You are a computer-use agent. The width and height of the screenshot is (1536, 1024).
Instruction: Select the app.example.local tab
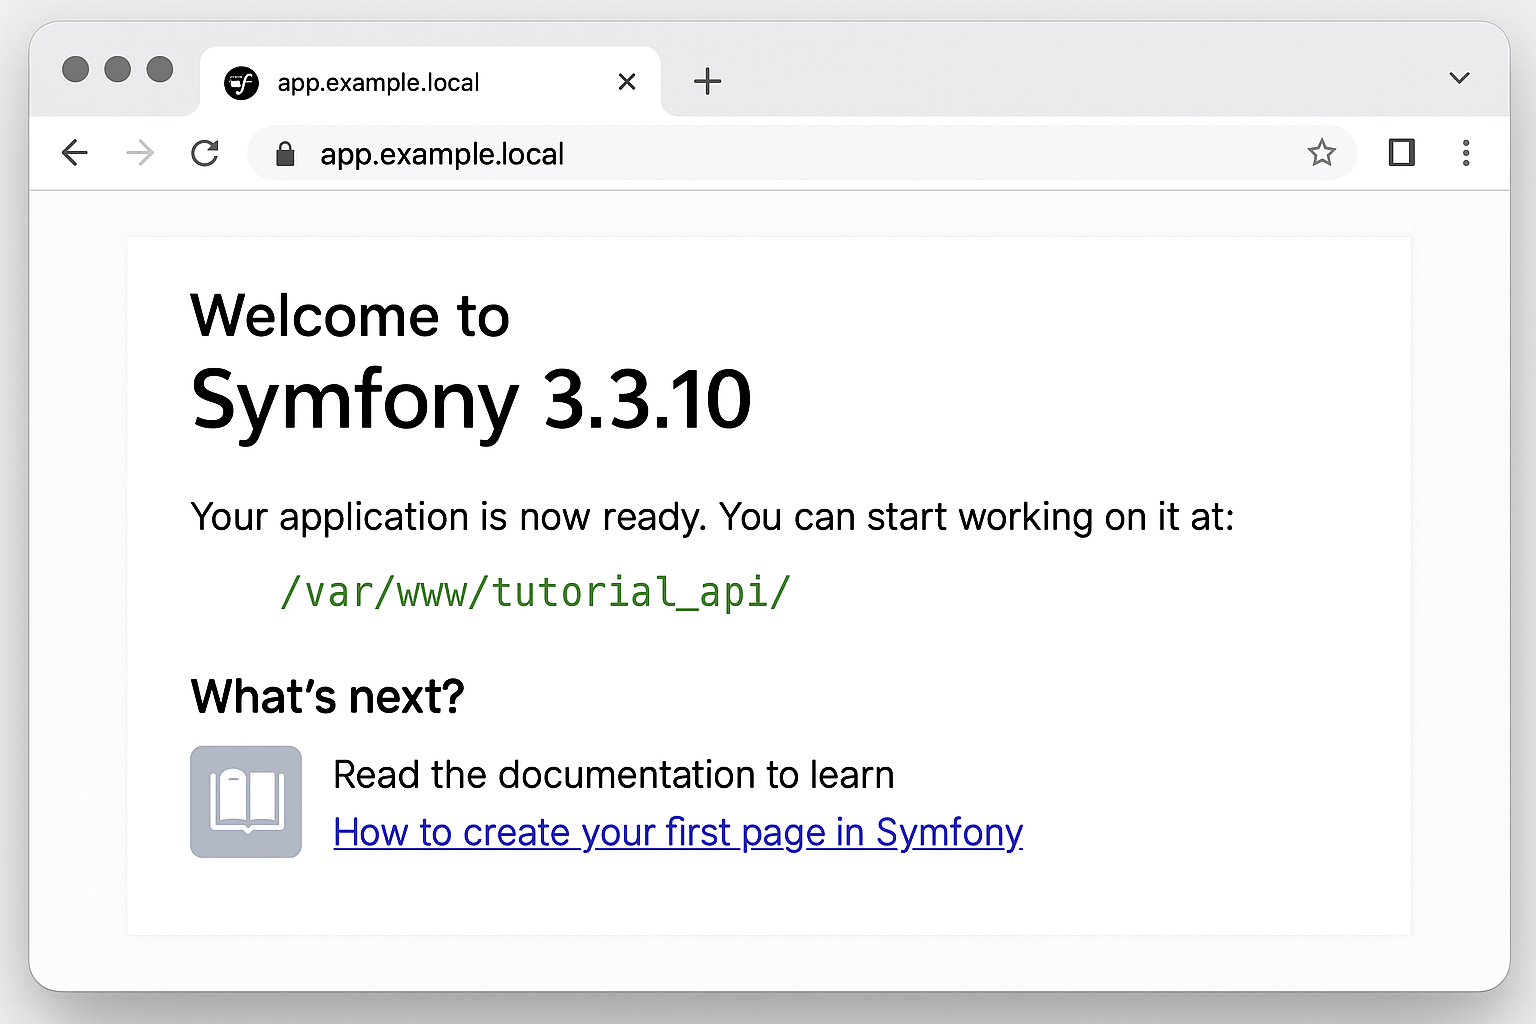tap(430, 82)
